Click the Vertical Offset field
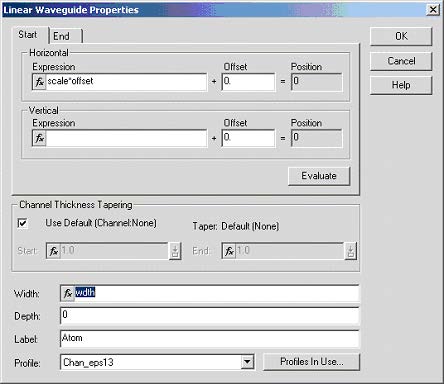Image resolution: width=444 pixels, height=385 pixels. 248,138
